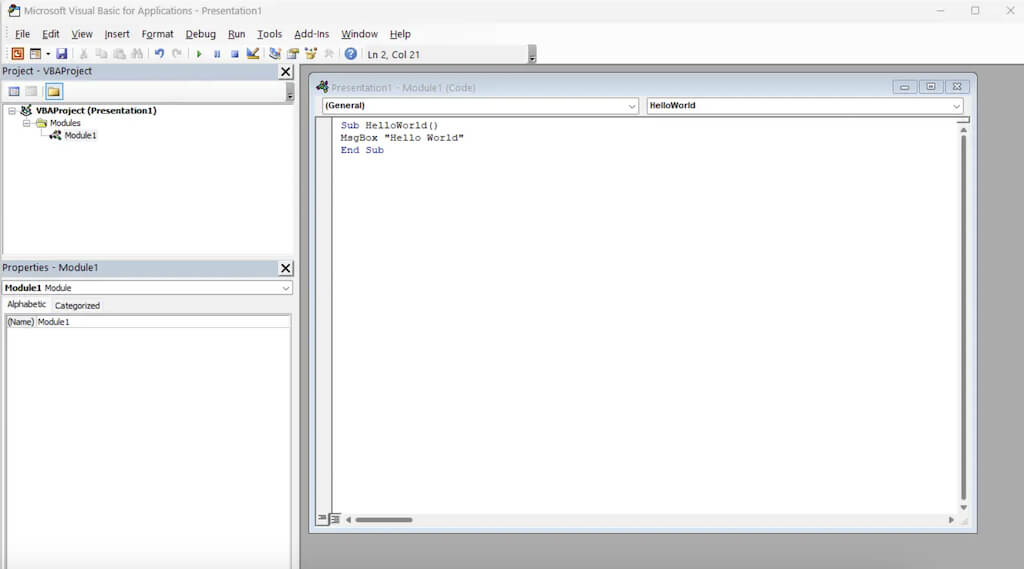Open the HelloWorld procedure dropdown
1024x569 pixels.
click(956, 106)
